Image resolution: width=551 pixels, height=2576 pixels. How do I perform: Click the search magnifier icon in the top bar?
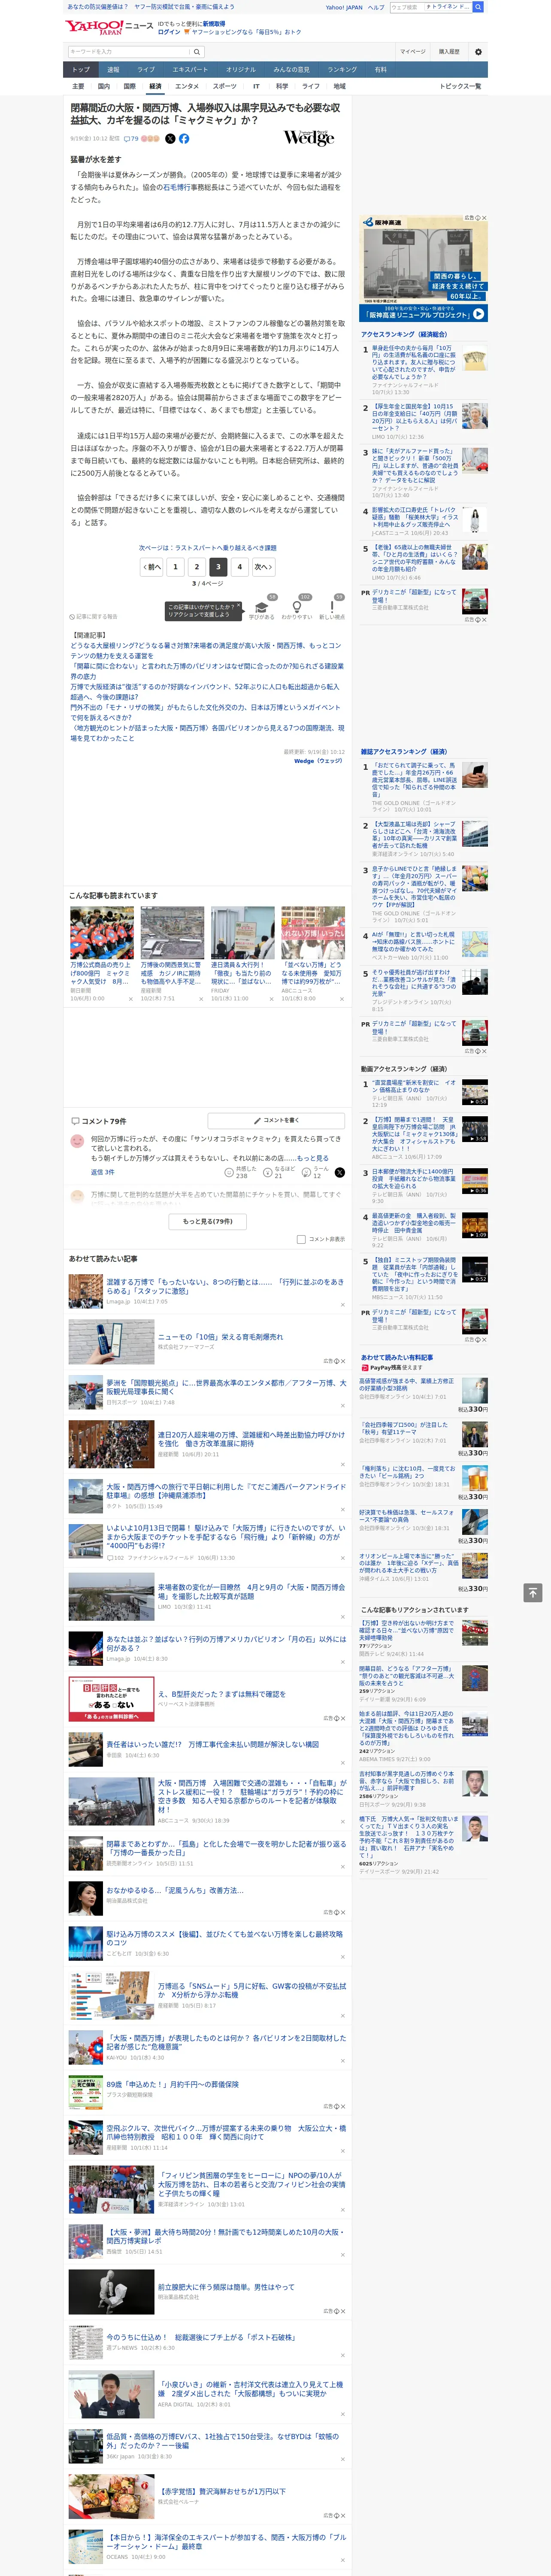click(478, 7)
